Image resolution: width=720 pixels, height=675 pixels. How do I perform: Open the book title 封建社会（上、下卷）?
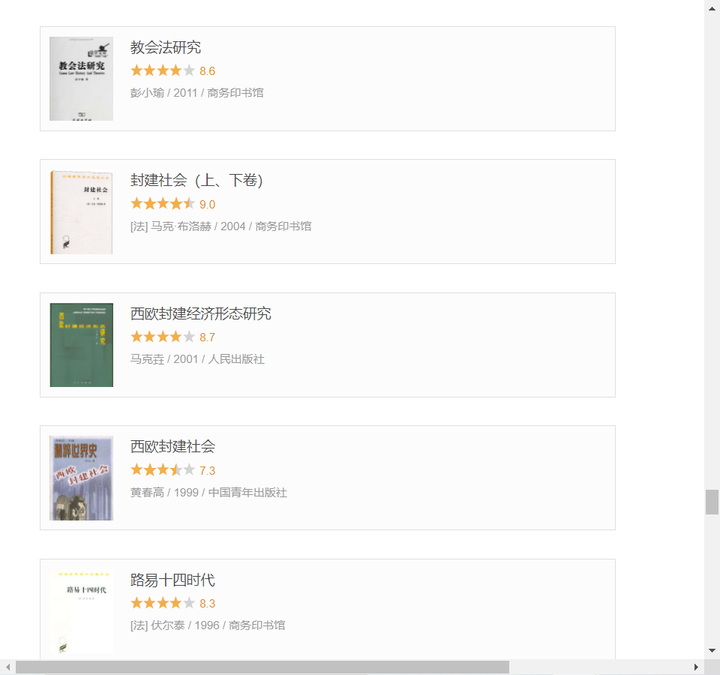196,180
